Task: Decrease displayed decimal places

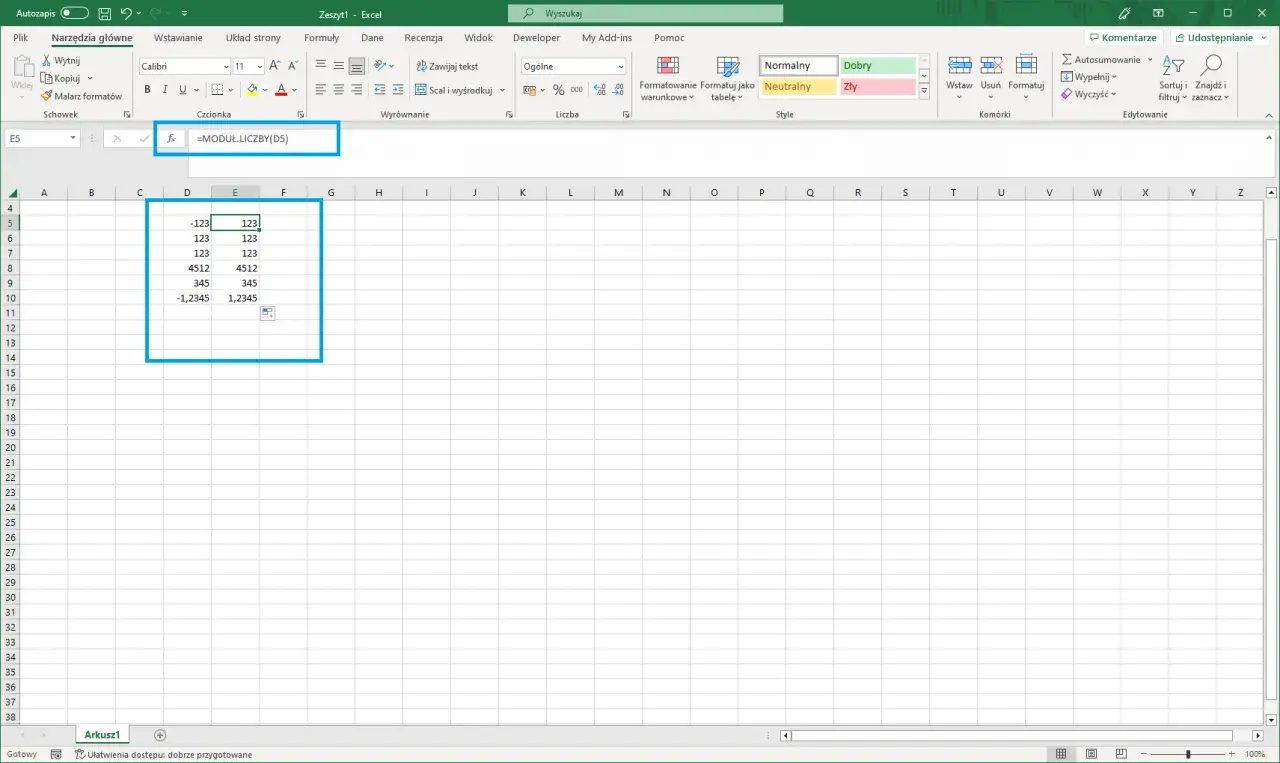Action: 616,90
